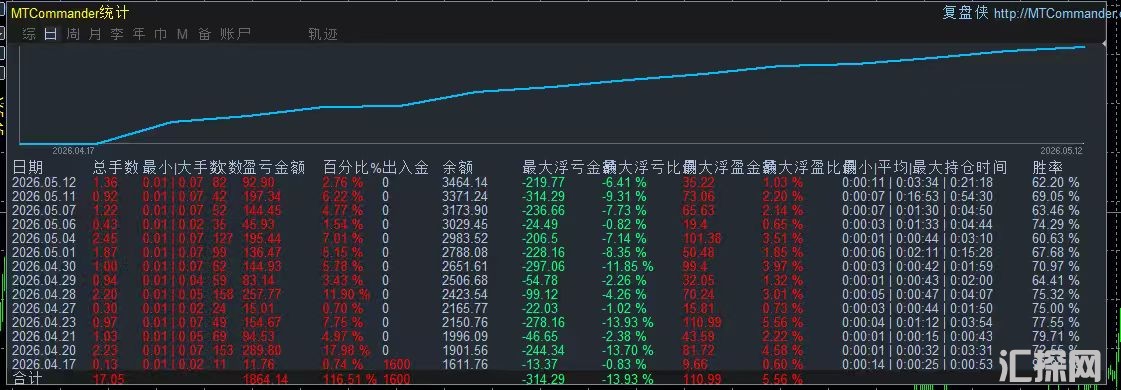Switch to the 季 quarterly tab
Viewport: 1121px width, 390px height.
[117, 34]
